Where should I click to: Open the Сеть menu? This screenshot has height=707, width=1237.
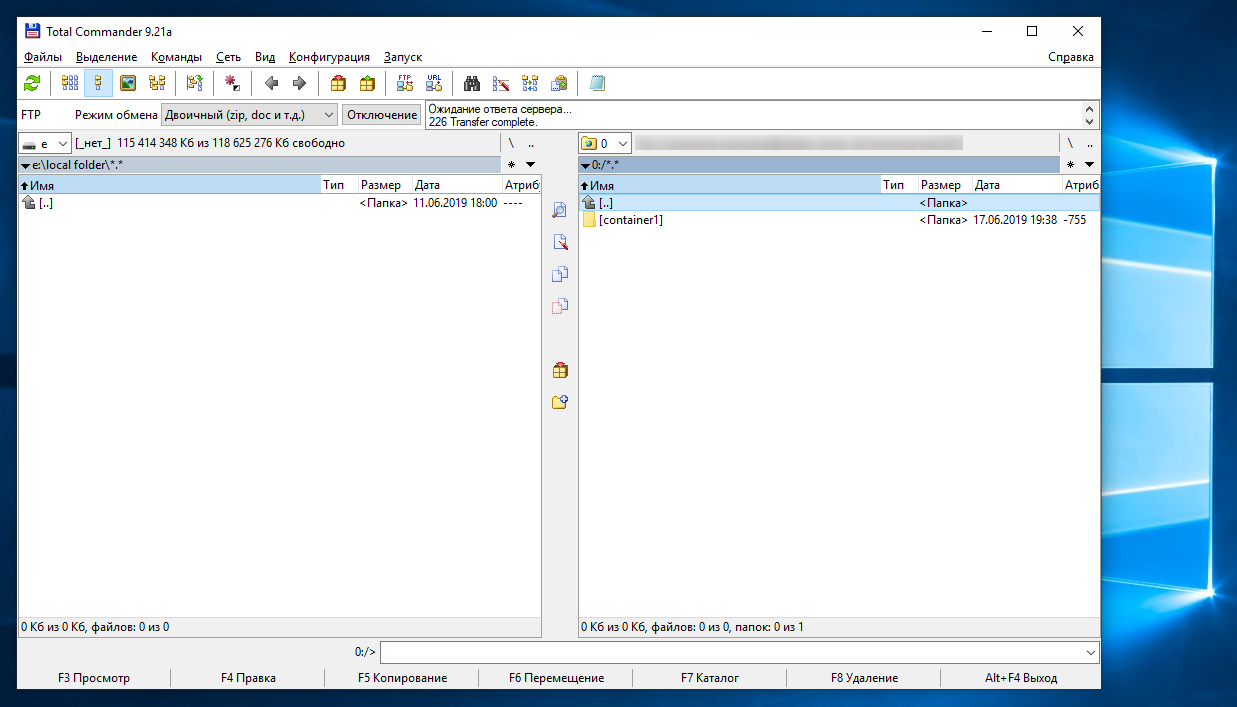coord(228,57)
